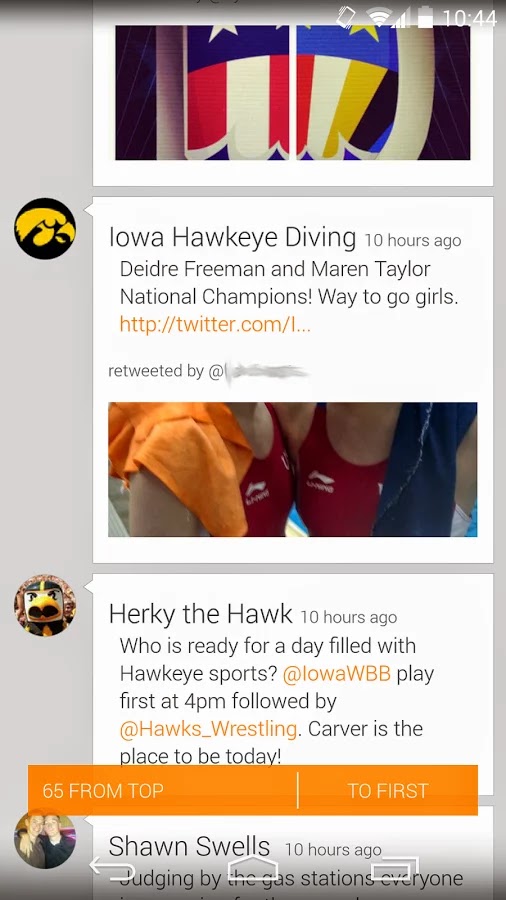This screenshot has height=900, width=506.
Task: Tap the screen rotation status icon
Action: 346,18
